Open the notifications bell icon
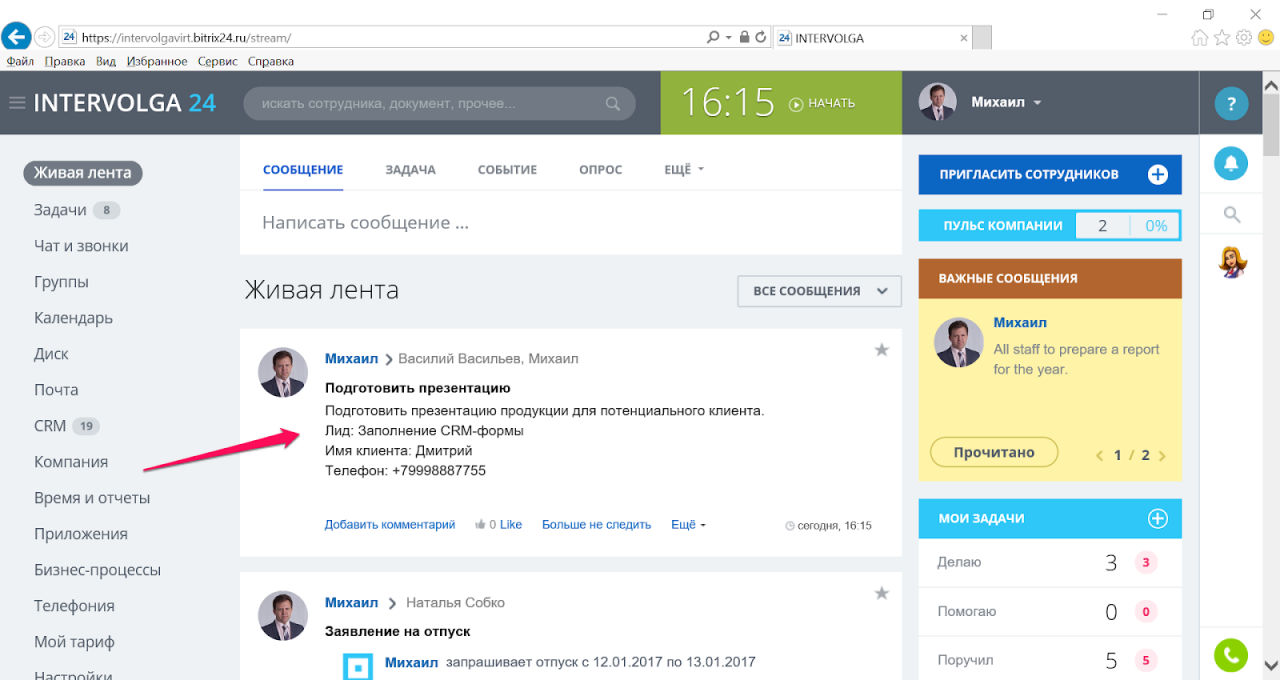This screenshot has width=1280, height=680. (1231, 163)
